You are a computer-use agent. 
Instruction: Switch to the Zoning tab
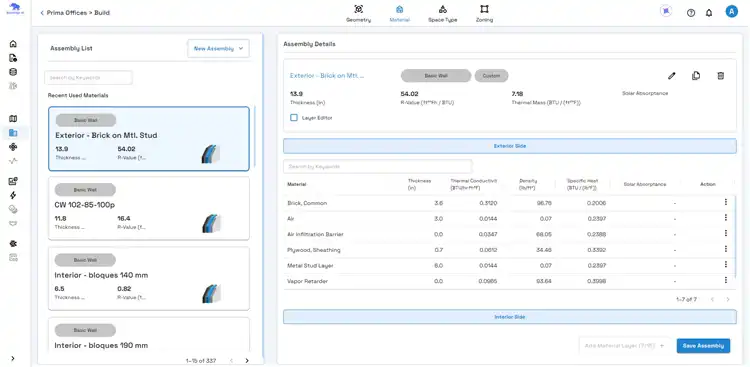[484, 13]
